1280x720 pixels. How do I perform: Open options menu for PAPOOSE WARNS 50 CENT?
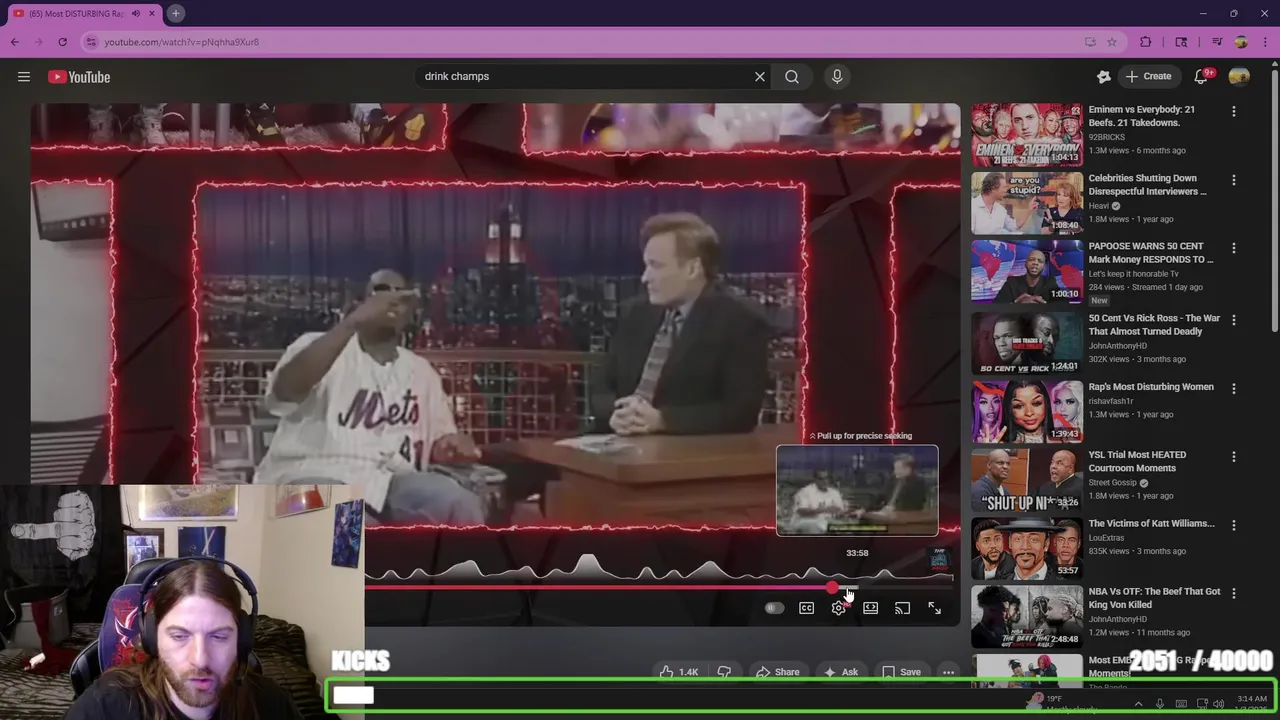(x=1233, y=248)
